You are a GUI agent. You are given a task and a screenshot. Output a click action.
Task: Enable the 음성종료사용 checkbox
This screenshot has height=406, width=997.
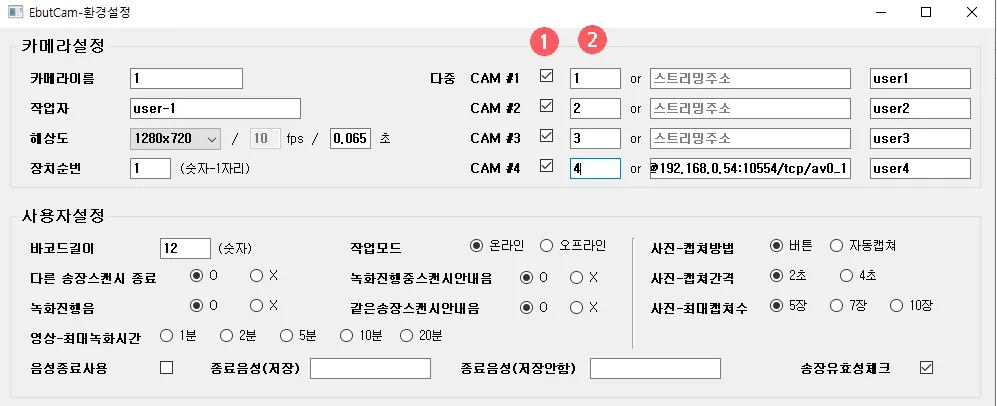click(166, 368)
